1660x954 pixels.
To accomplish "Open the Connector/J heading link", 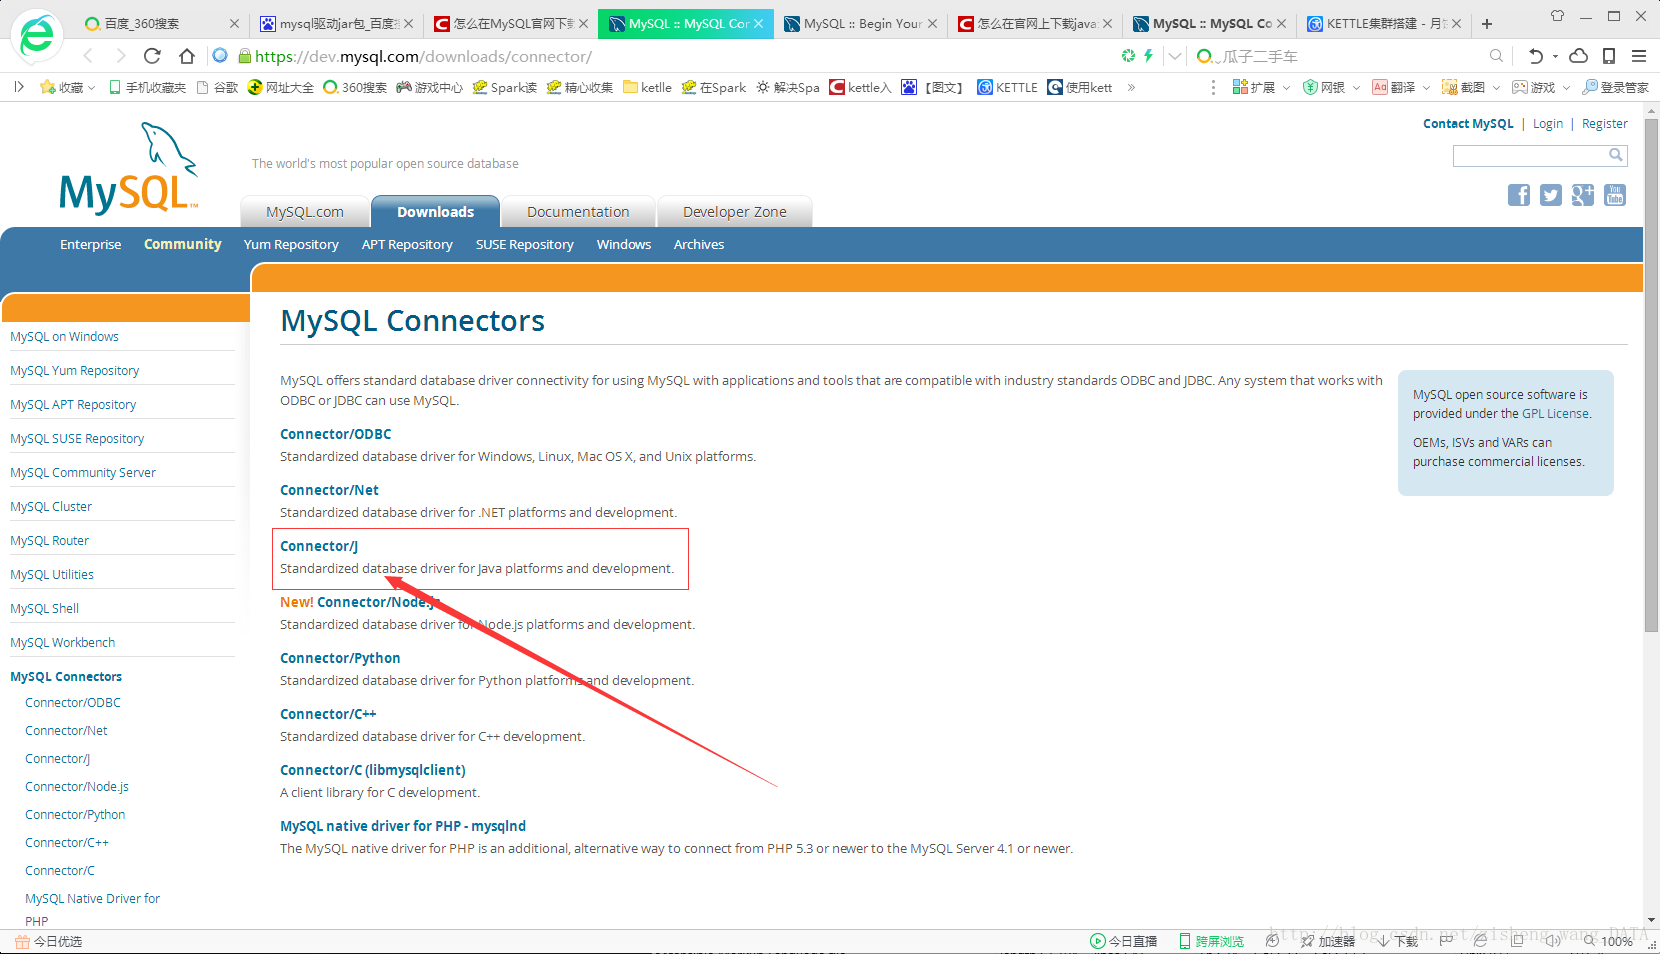I will click(319, 546).
